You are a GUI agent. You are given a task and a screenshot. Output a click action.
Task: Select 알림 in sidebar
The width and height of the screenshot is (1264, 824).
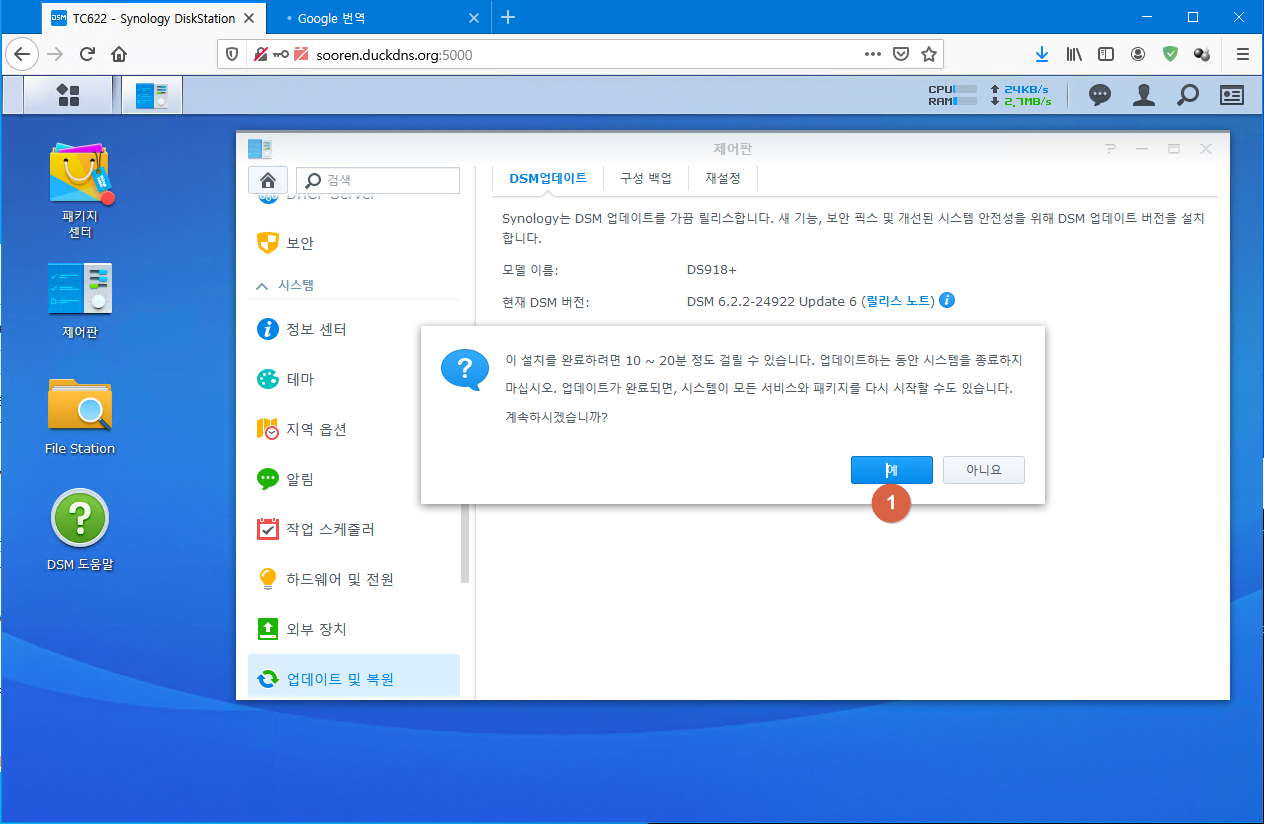(x=354, y=479)
